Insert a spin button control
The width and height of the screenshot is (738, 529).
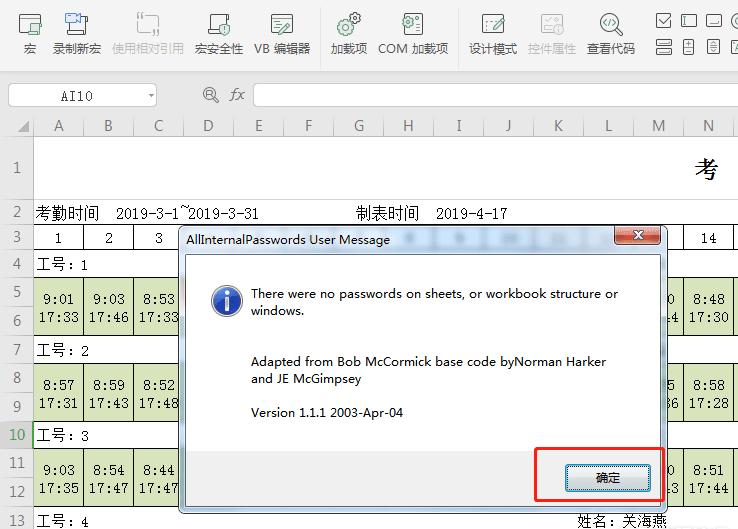[689, 47]
